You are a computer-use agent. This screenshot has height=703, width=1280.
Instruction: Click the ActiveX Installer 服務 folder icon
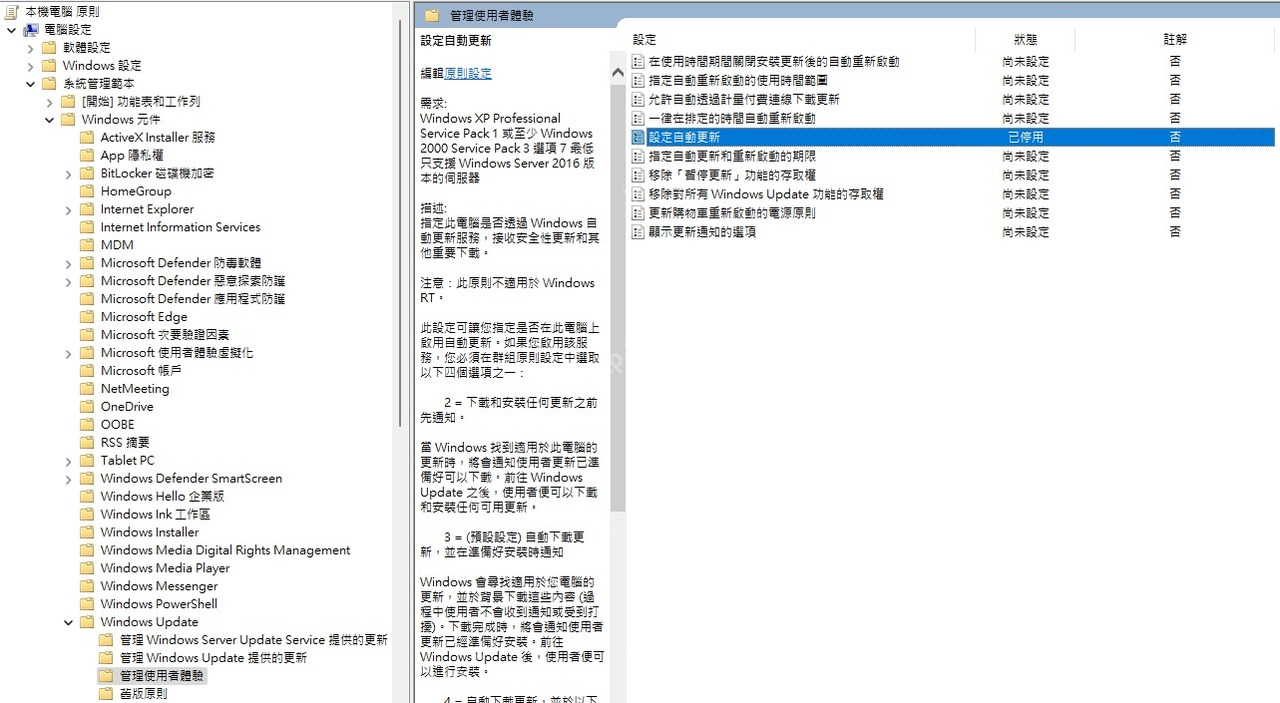pyautogui.click(x=87, y=138)
